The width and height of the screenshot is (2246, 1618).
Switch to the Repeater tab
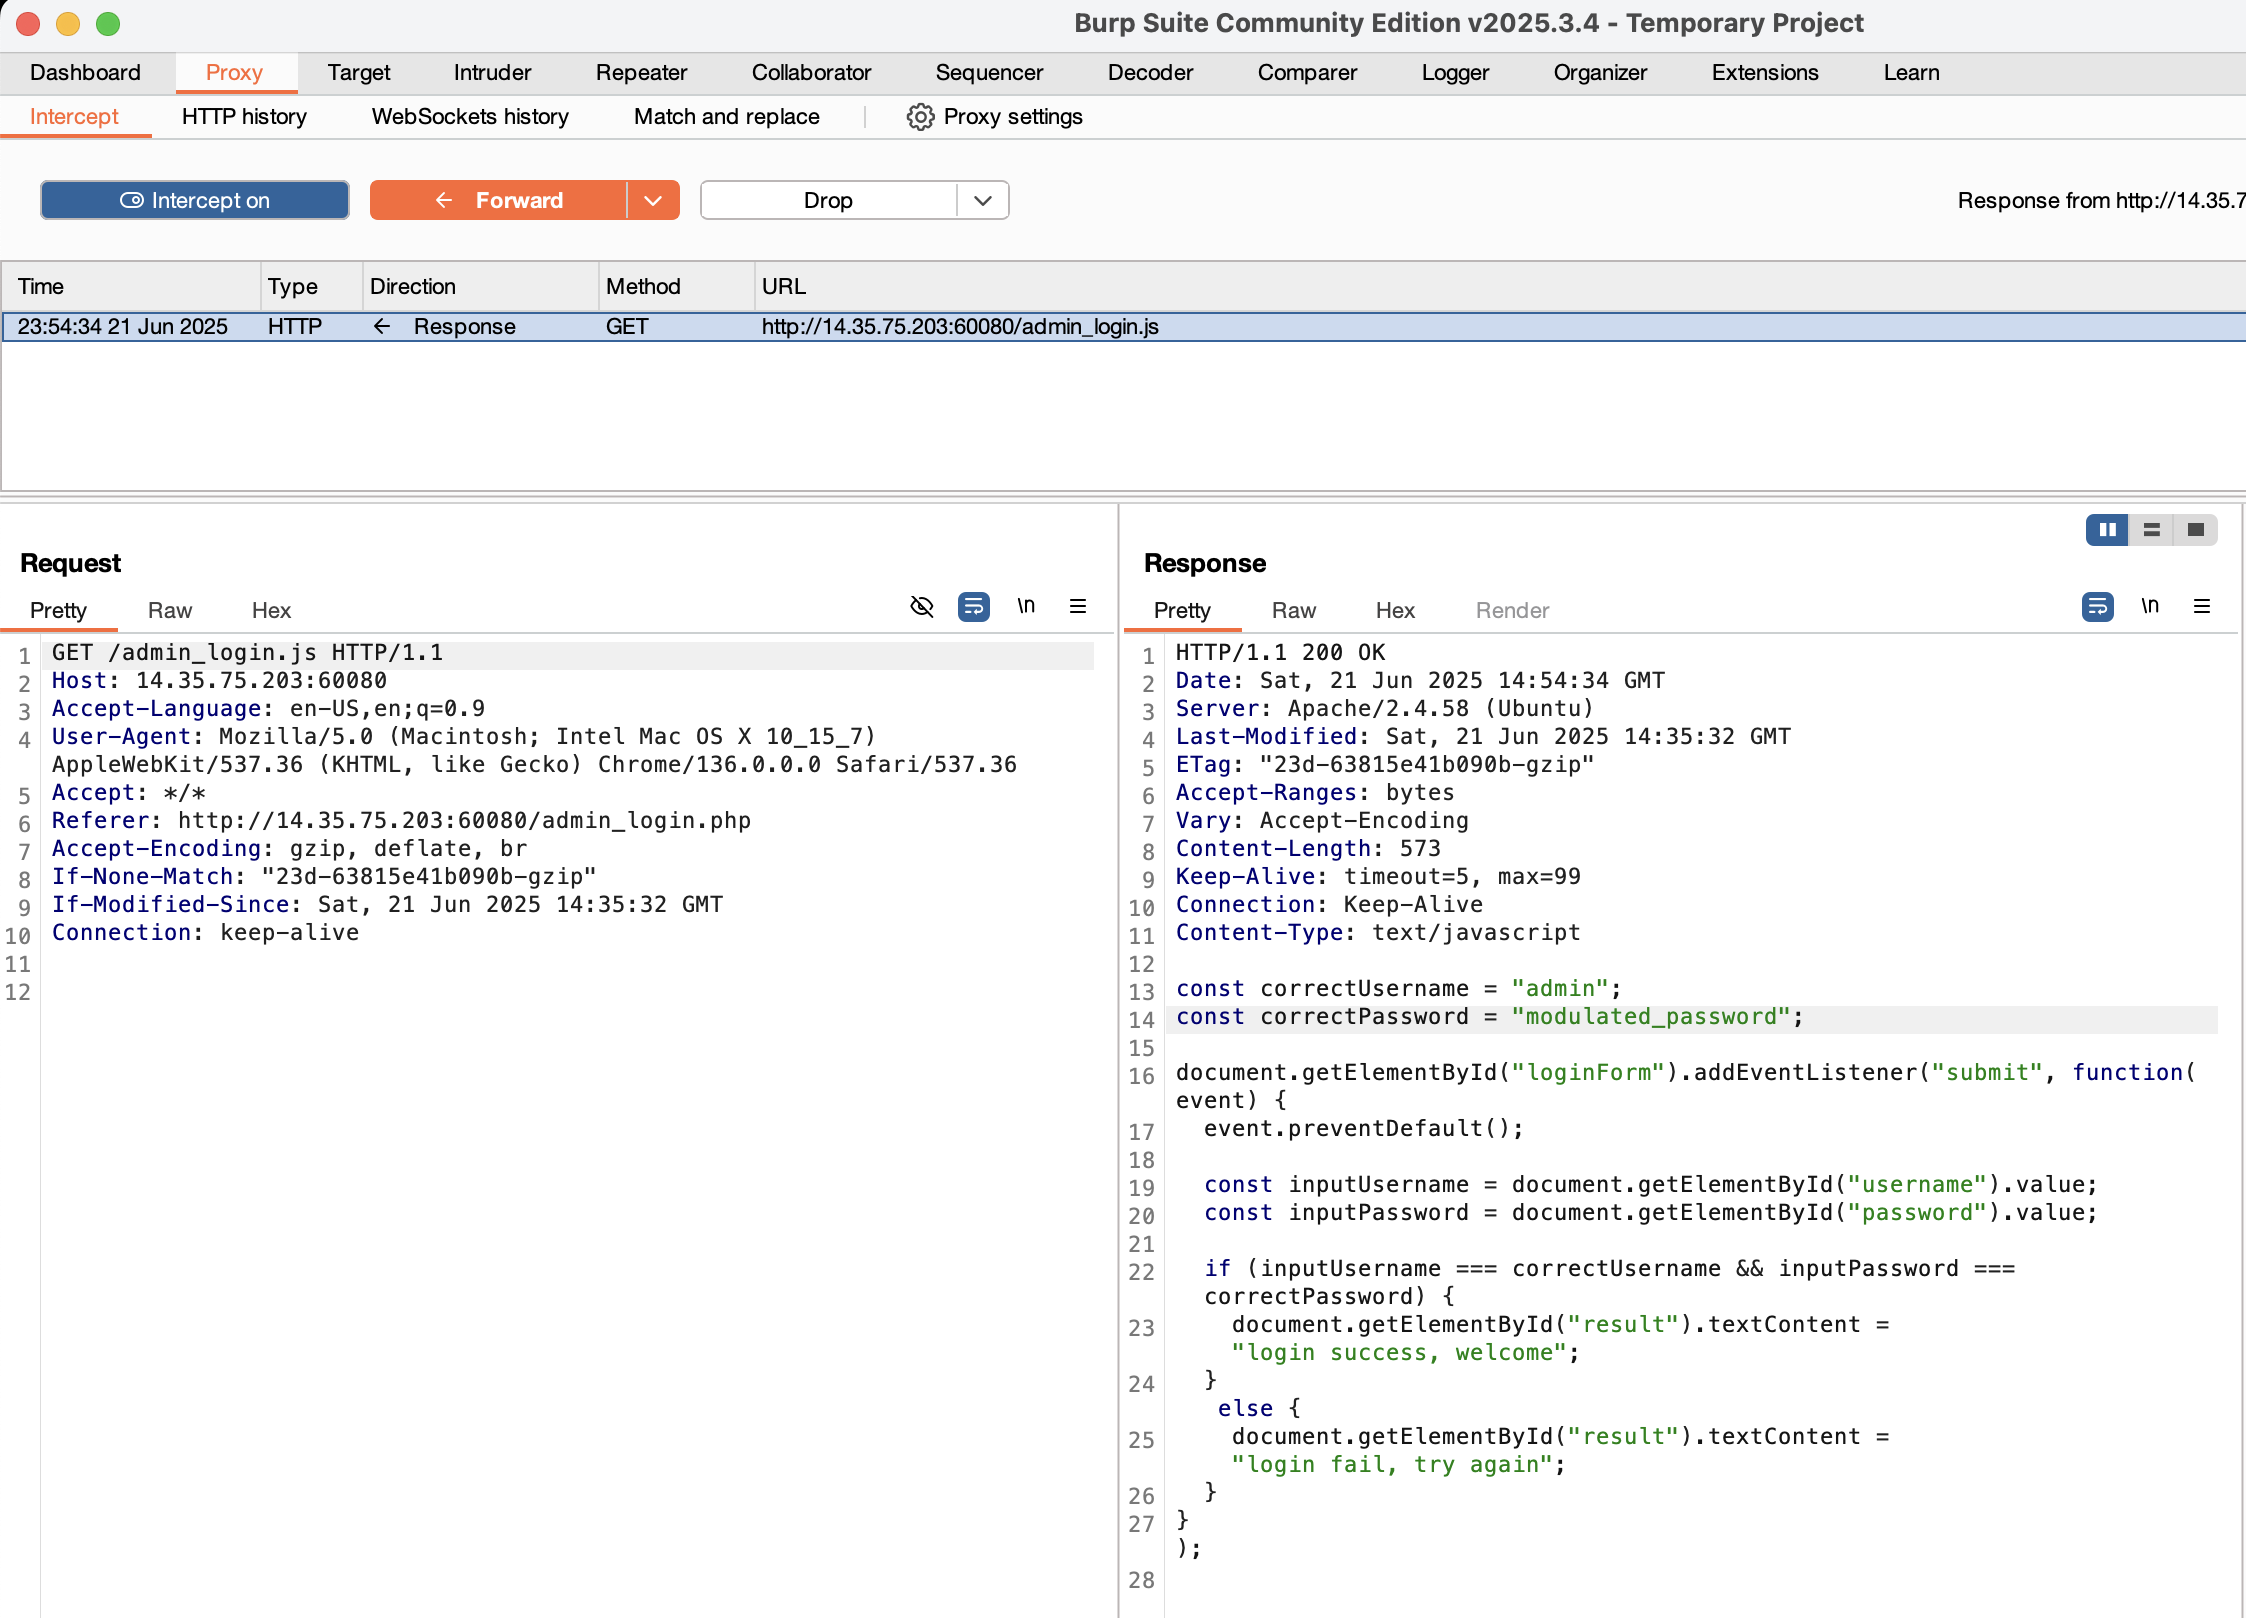(641, 73)
